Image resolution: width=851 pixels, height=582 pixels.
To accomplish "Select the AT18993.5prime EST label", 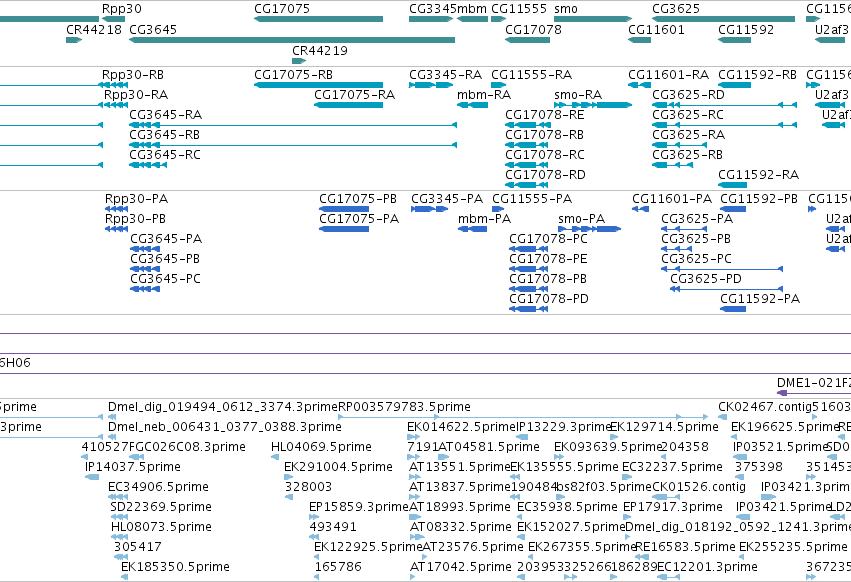I will [460, 507].
